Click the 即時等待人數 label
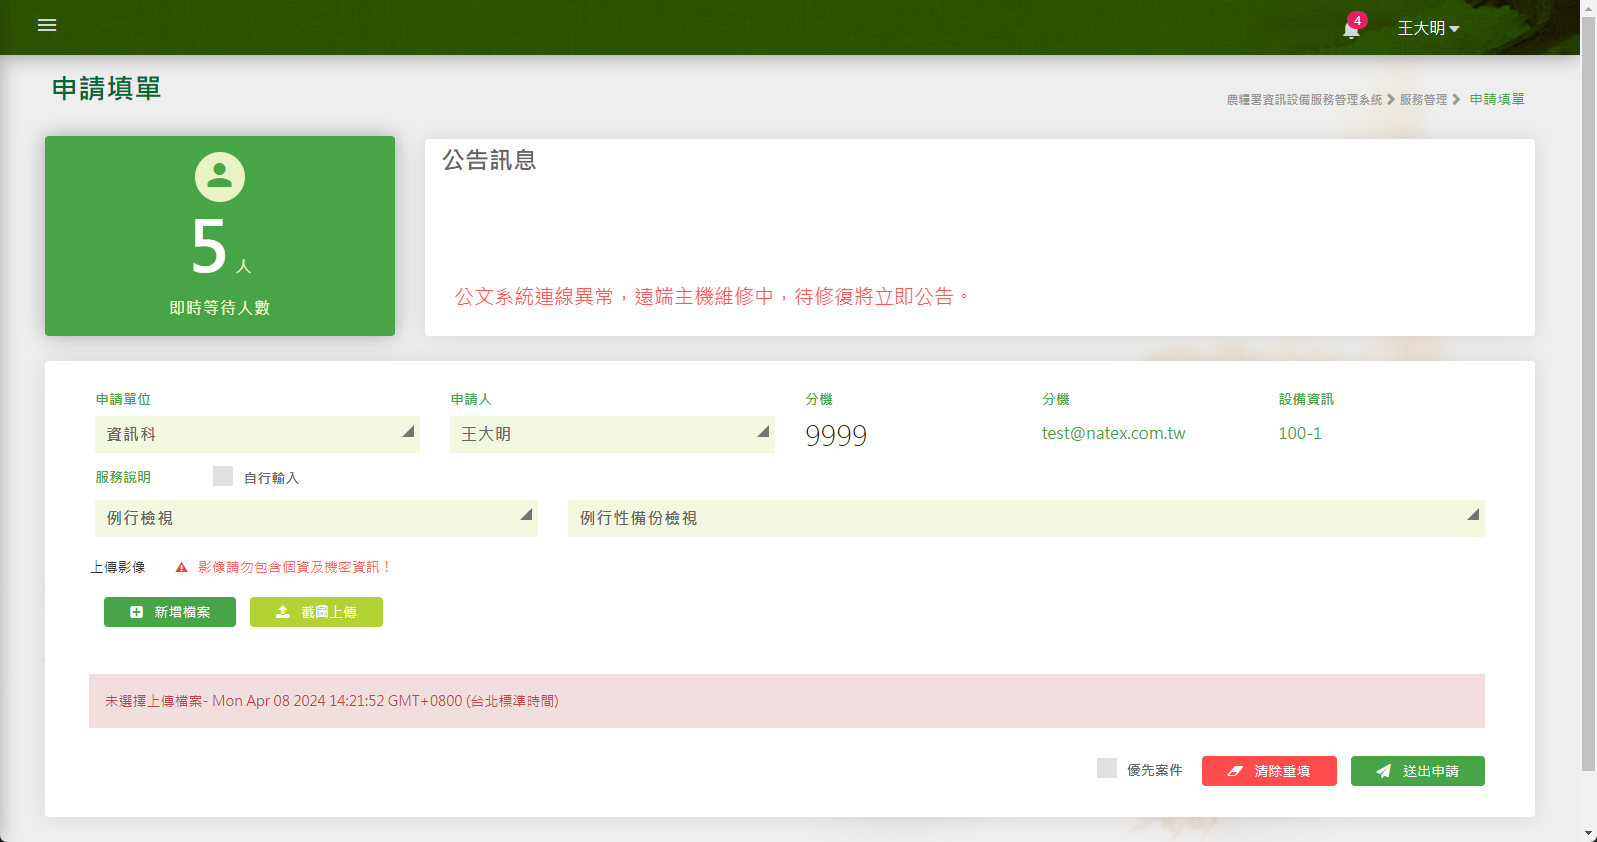1597x842 pixels. (220, 308)
